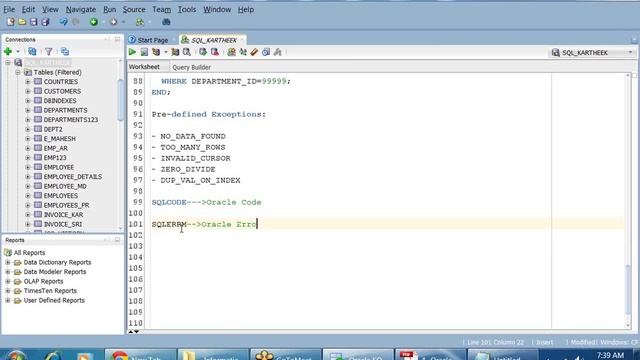640x360 pixels.
Task: Open GoToMeeting from the taskbar
Action: (285, 355)
